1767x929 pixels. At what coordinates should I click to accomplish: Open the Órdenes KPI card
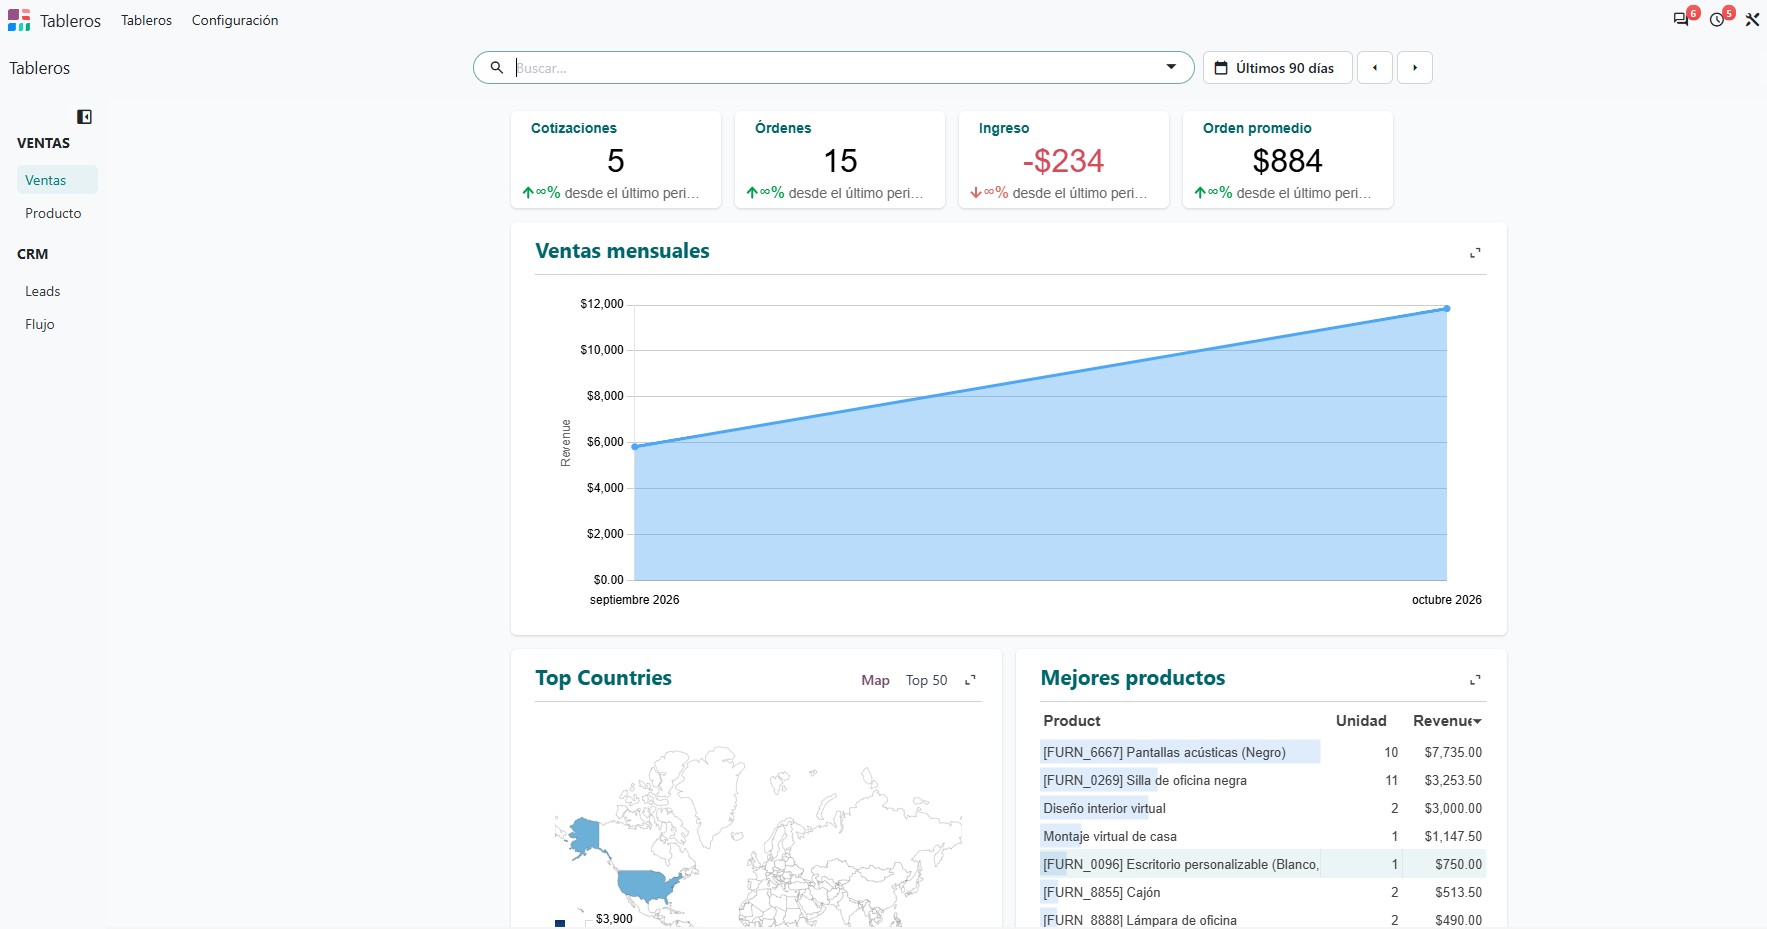coord(840,160)
